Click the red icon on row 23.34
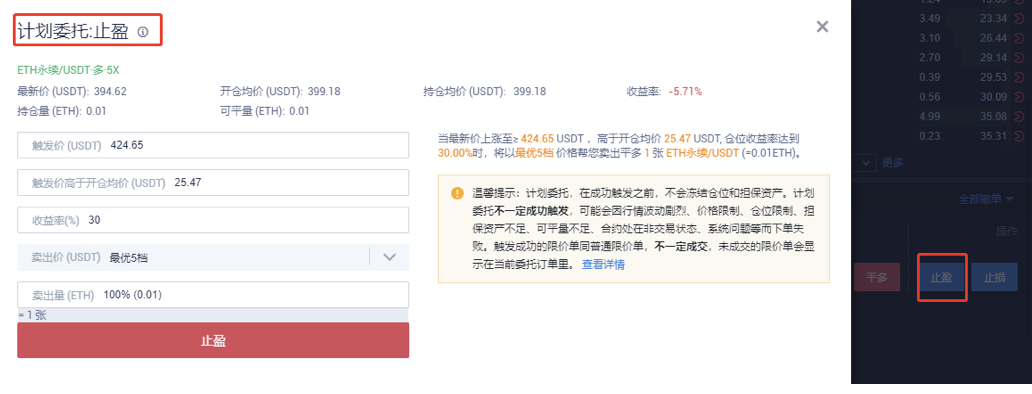The width and height of the screenshot is (1032, 394). click(1019, 18)
